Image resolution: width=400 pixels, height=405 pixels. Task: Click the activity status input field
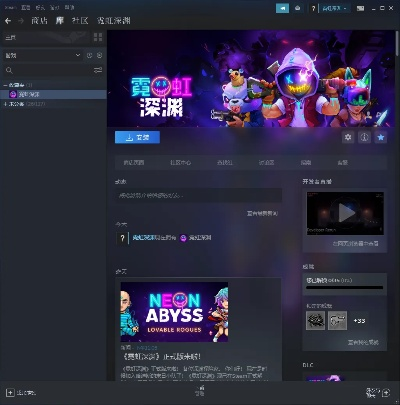[x=198, y=195]
